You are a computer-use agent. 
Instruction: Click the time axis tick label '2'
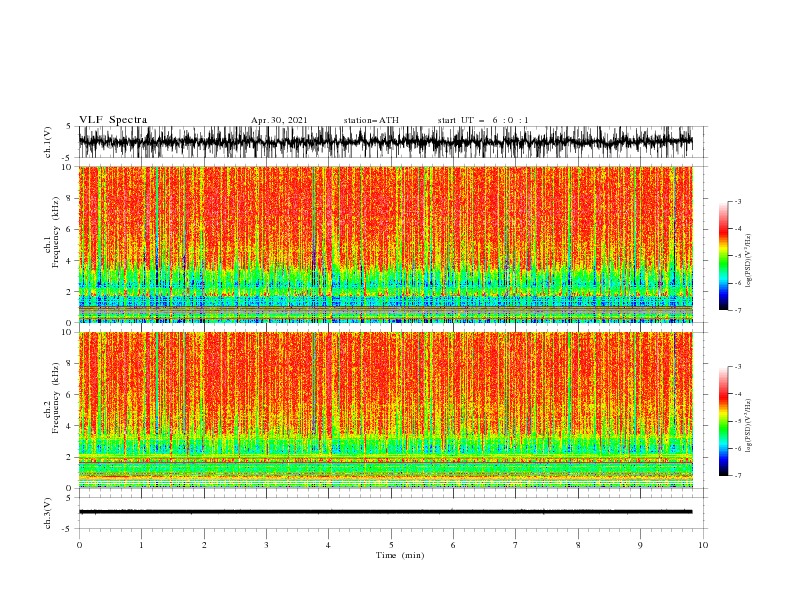click(x=204, y=545)
